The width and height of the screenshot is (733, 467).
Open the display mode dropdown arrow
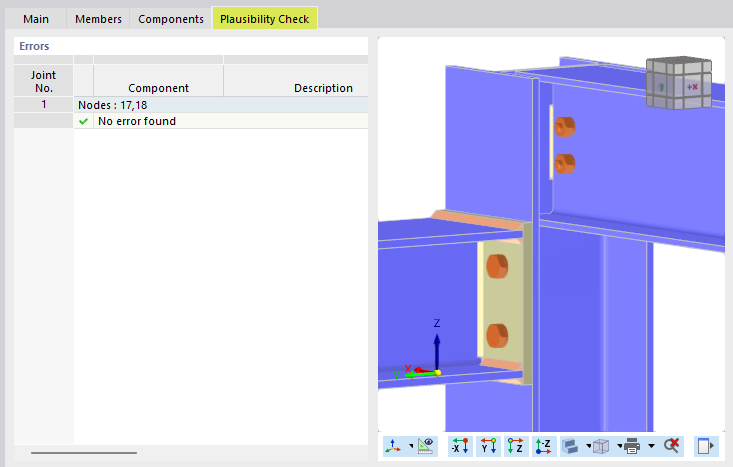coord(588,446)
